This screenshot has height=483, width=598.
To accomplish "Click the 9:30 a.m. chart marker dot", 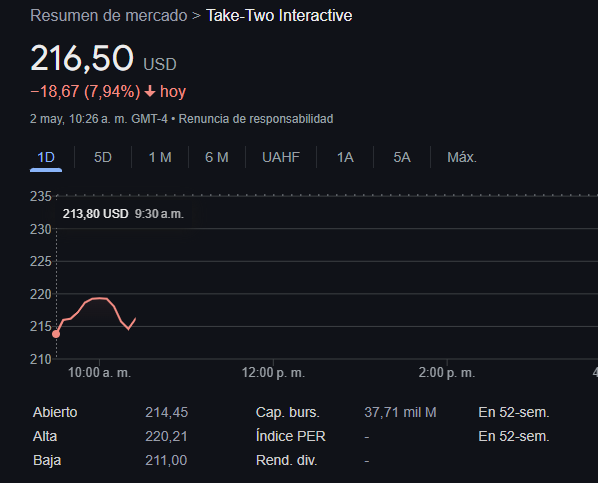I will pyautogui.click(x=56, y=334).
